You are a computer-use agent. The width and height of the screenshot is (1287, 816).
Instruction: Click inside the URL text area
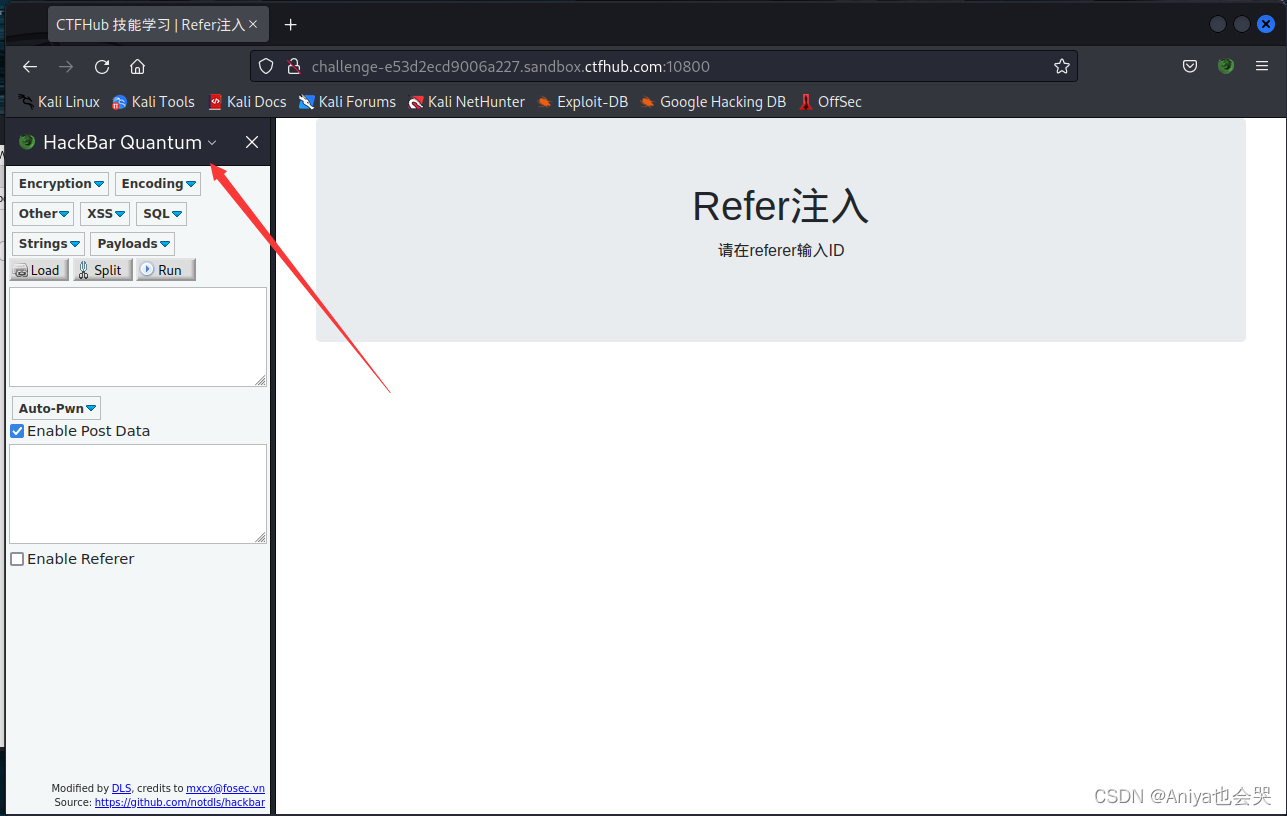point(138,337)
